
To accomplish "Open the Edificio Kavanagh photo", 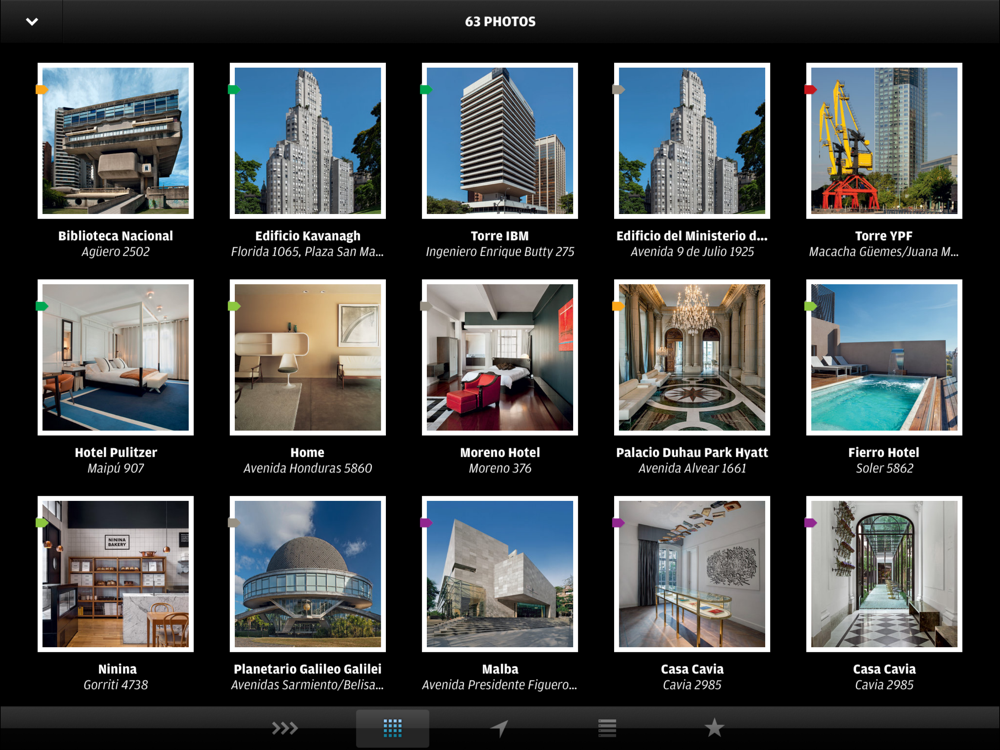I will (x=307, y=141).
